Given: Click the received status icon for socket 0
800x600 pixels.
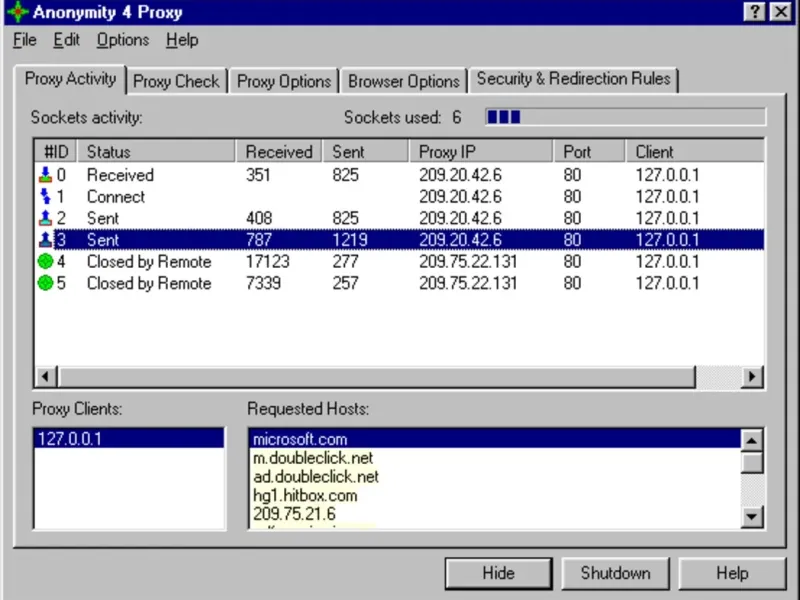Looking at the screenshot, I should (45, 175).
